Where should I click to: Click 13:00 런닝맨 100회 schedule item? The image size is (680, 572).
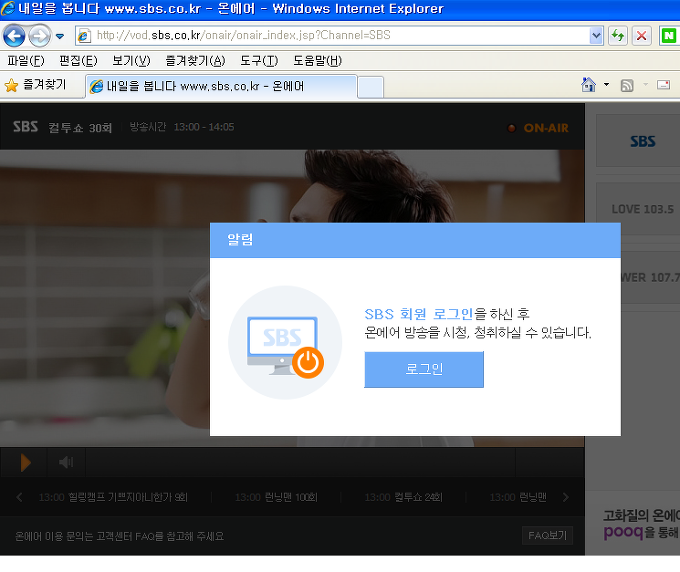(276, 497)
